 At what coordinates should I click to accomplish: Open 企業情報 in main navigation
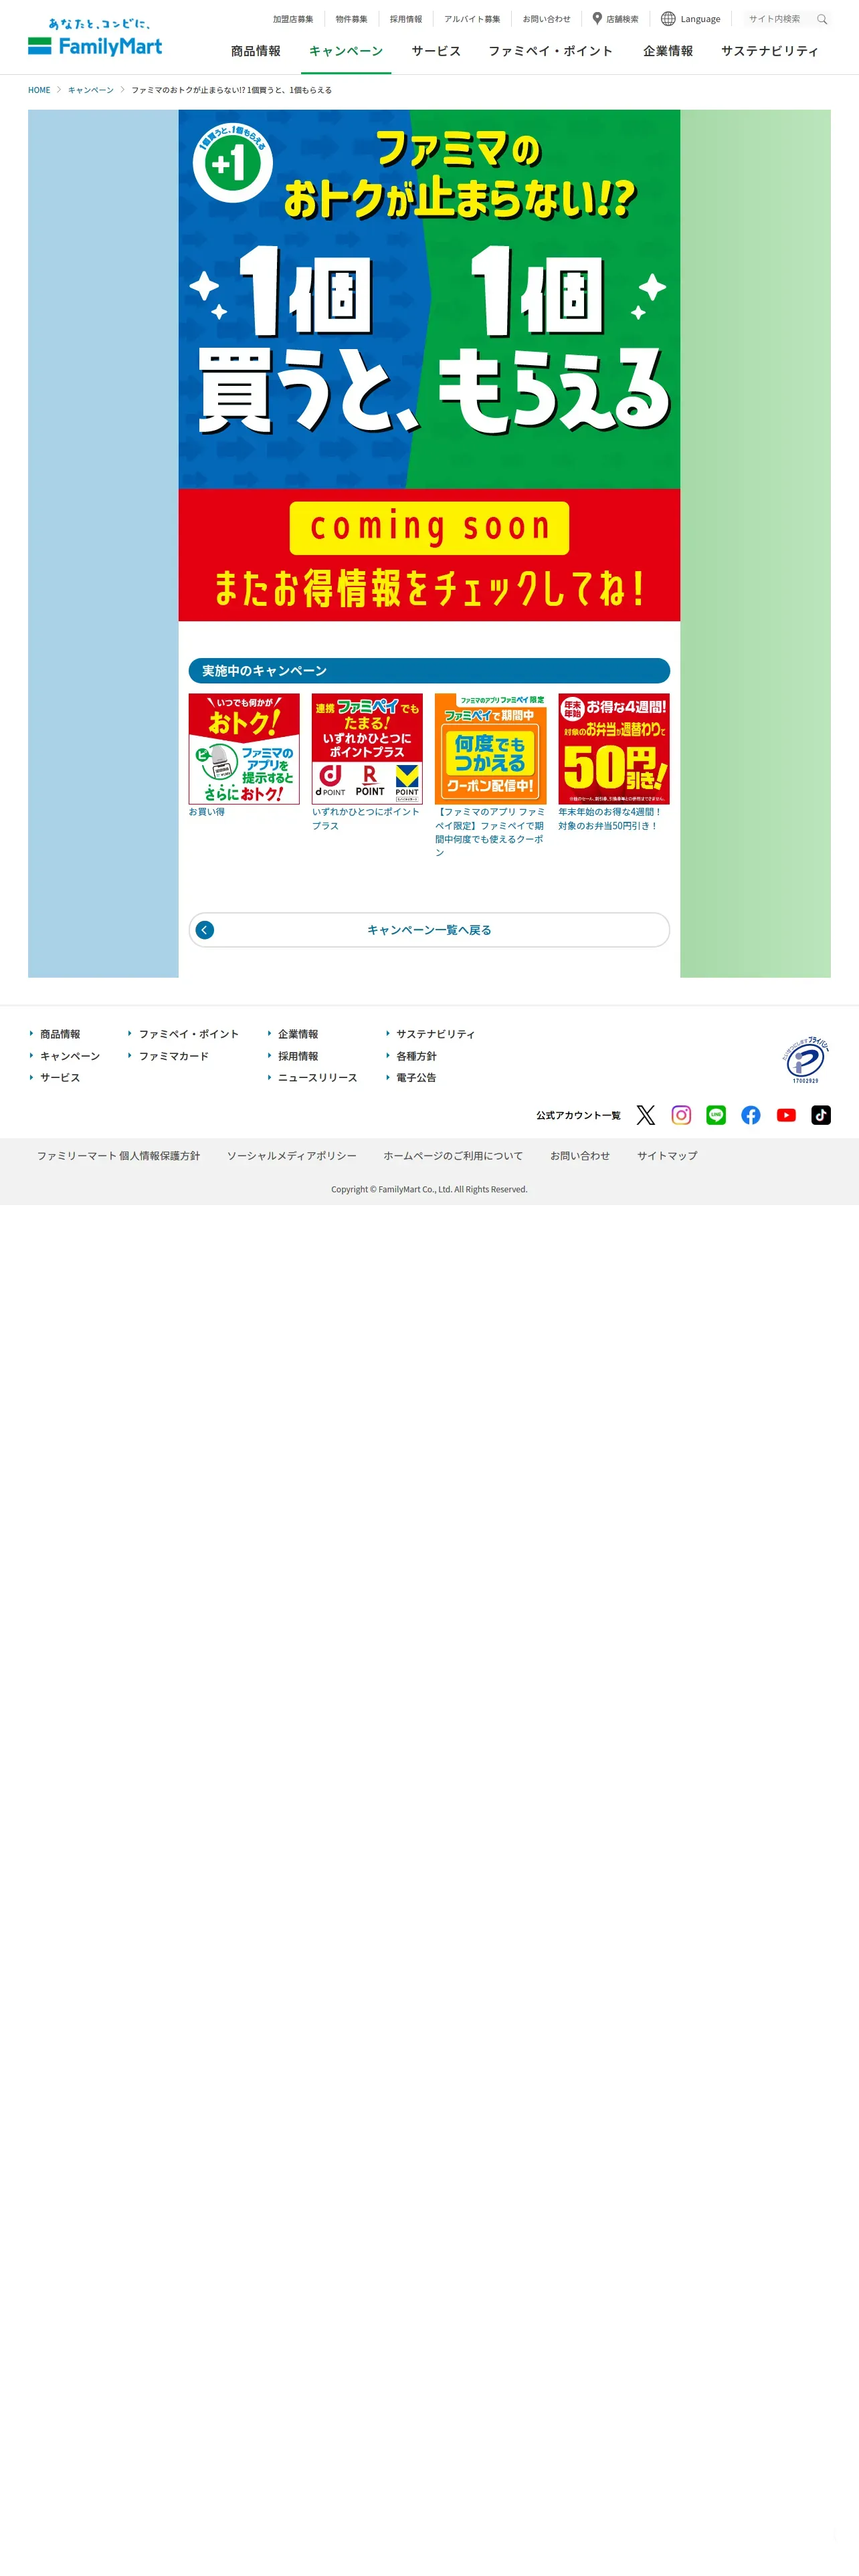(668, 51)
